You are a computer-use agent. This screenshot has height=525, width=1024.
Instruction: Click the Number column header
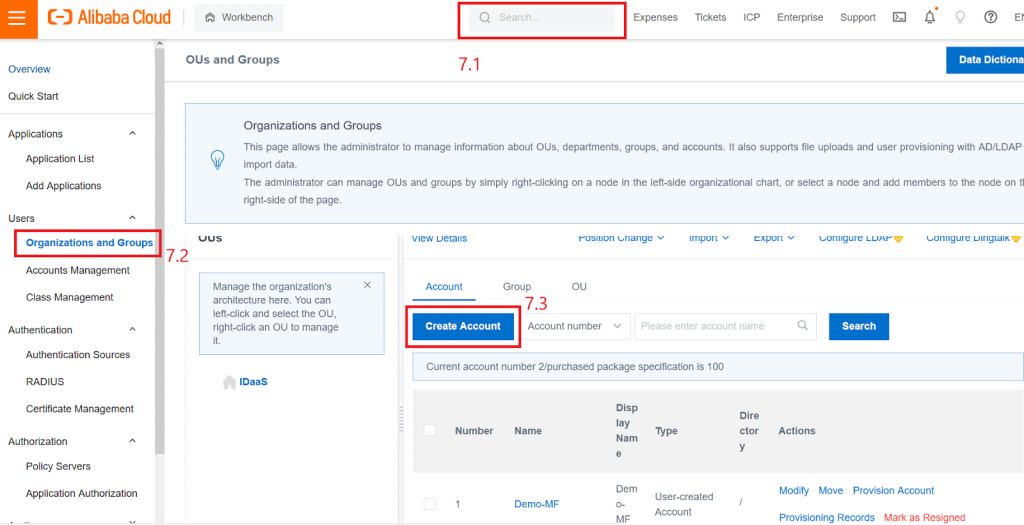pos(474,430)
